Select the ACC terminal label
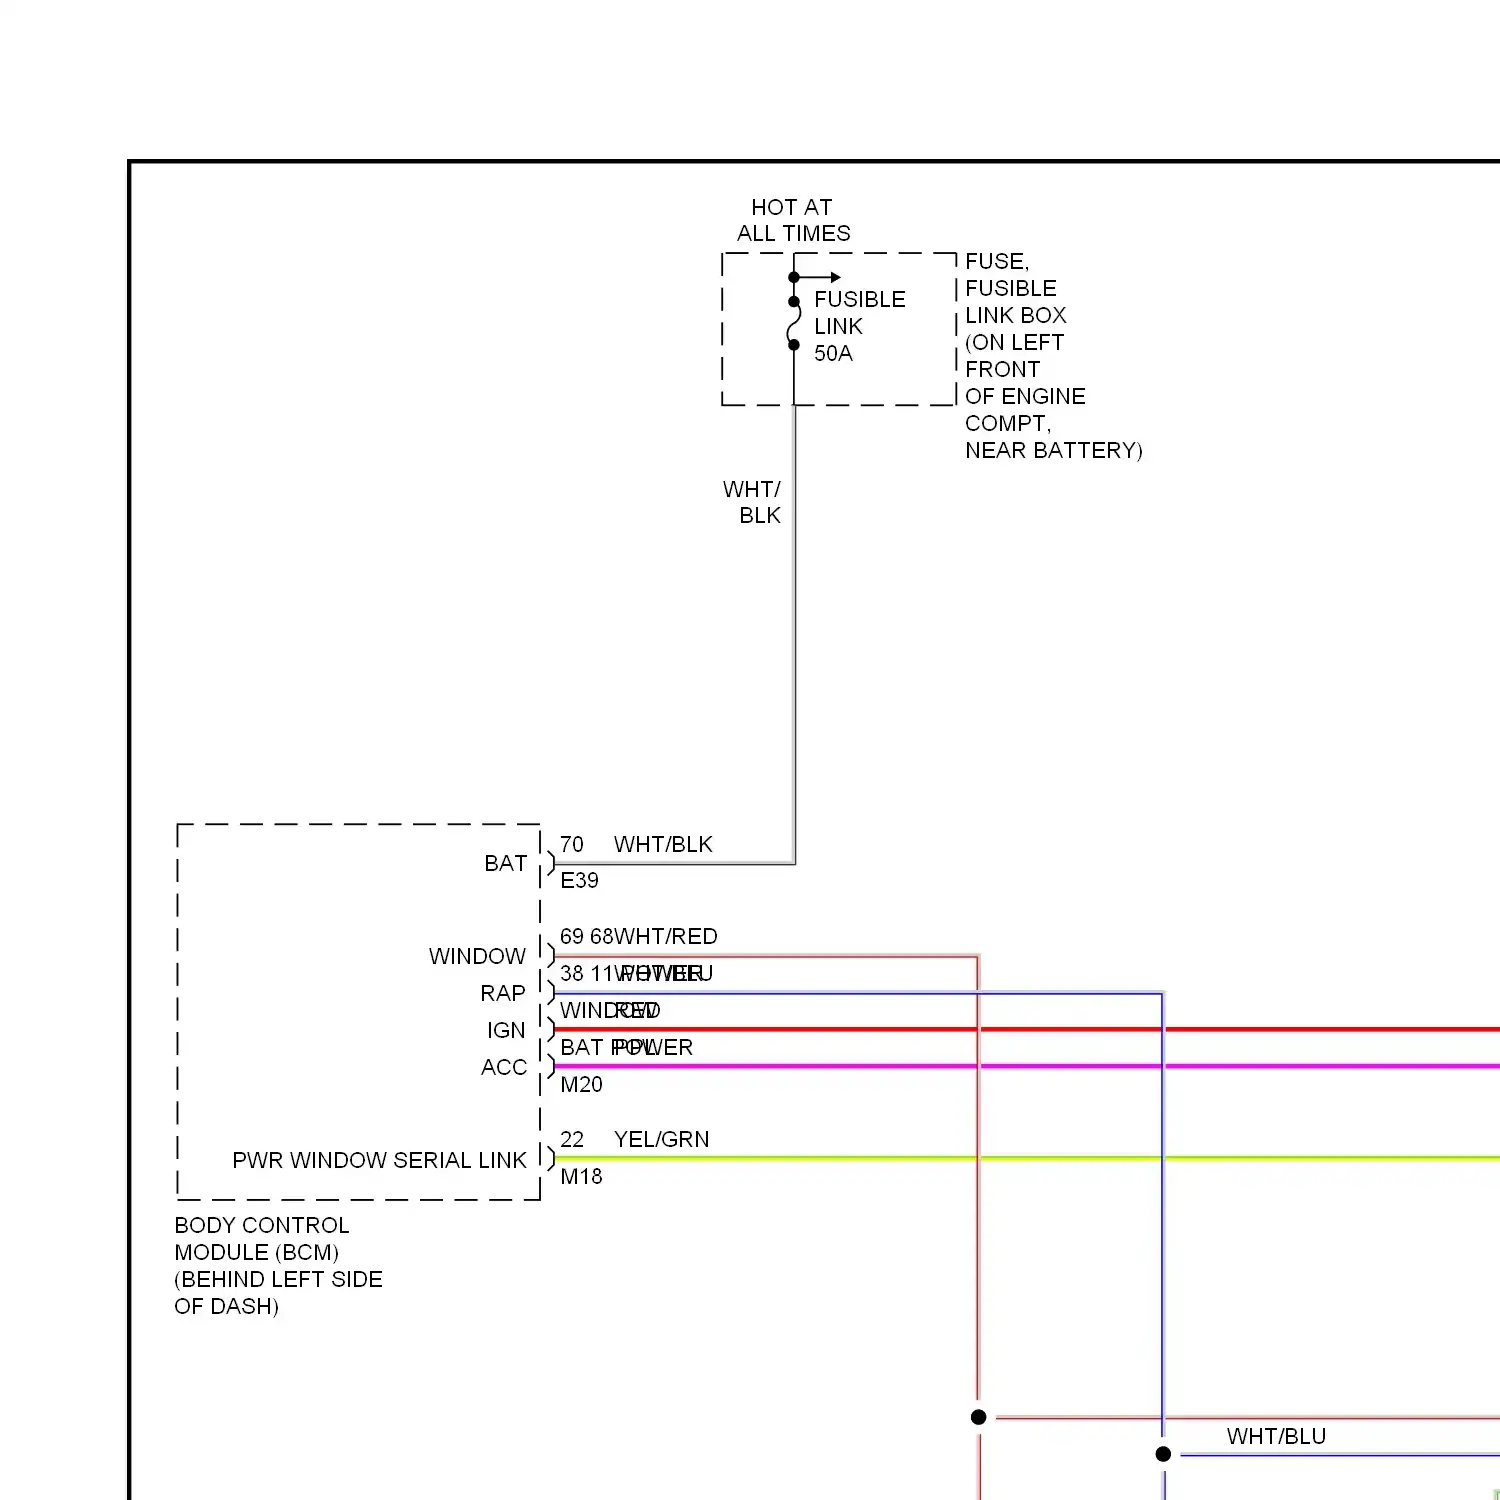 click(504, 1067)
